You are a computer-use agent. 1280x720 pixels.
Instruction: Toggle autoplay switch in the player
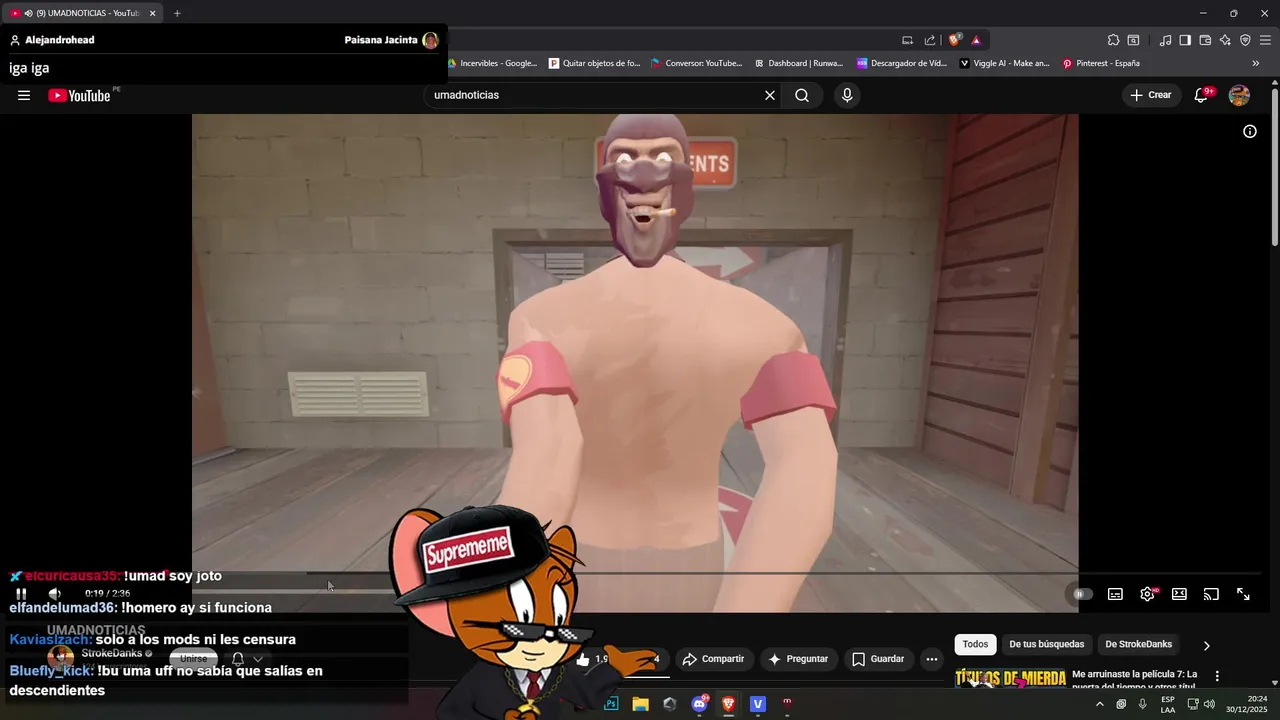(x=1081, y=594)
